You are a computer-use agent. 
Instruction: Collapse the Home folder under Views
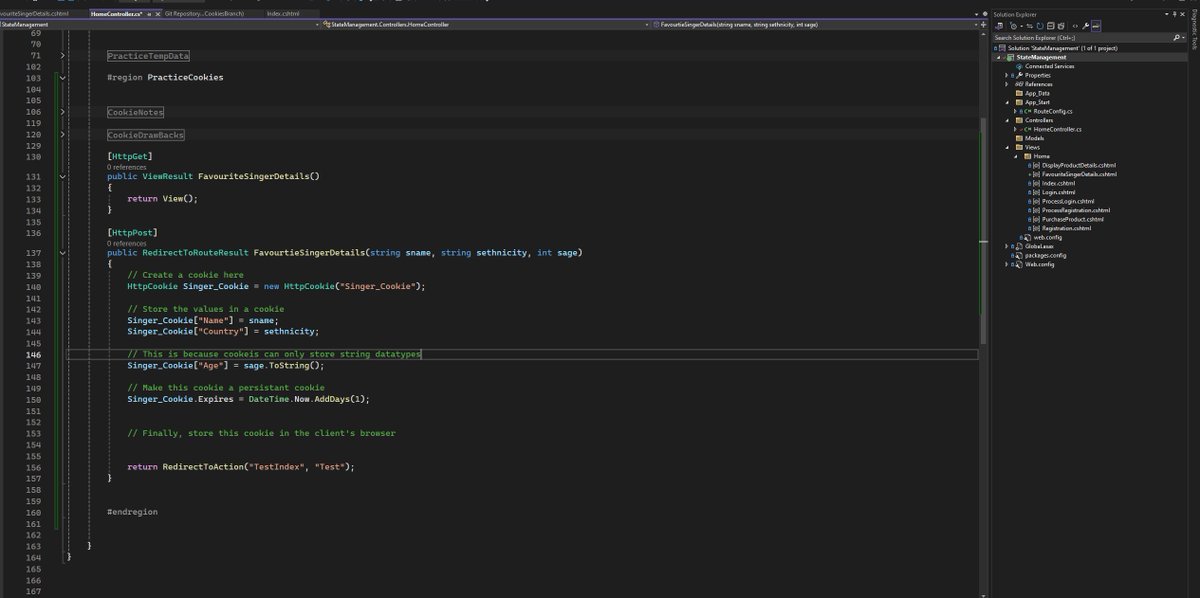(x=1016, y=156)
